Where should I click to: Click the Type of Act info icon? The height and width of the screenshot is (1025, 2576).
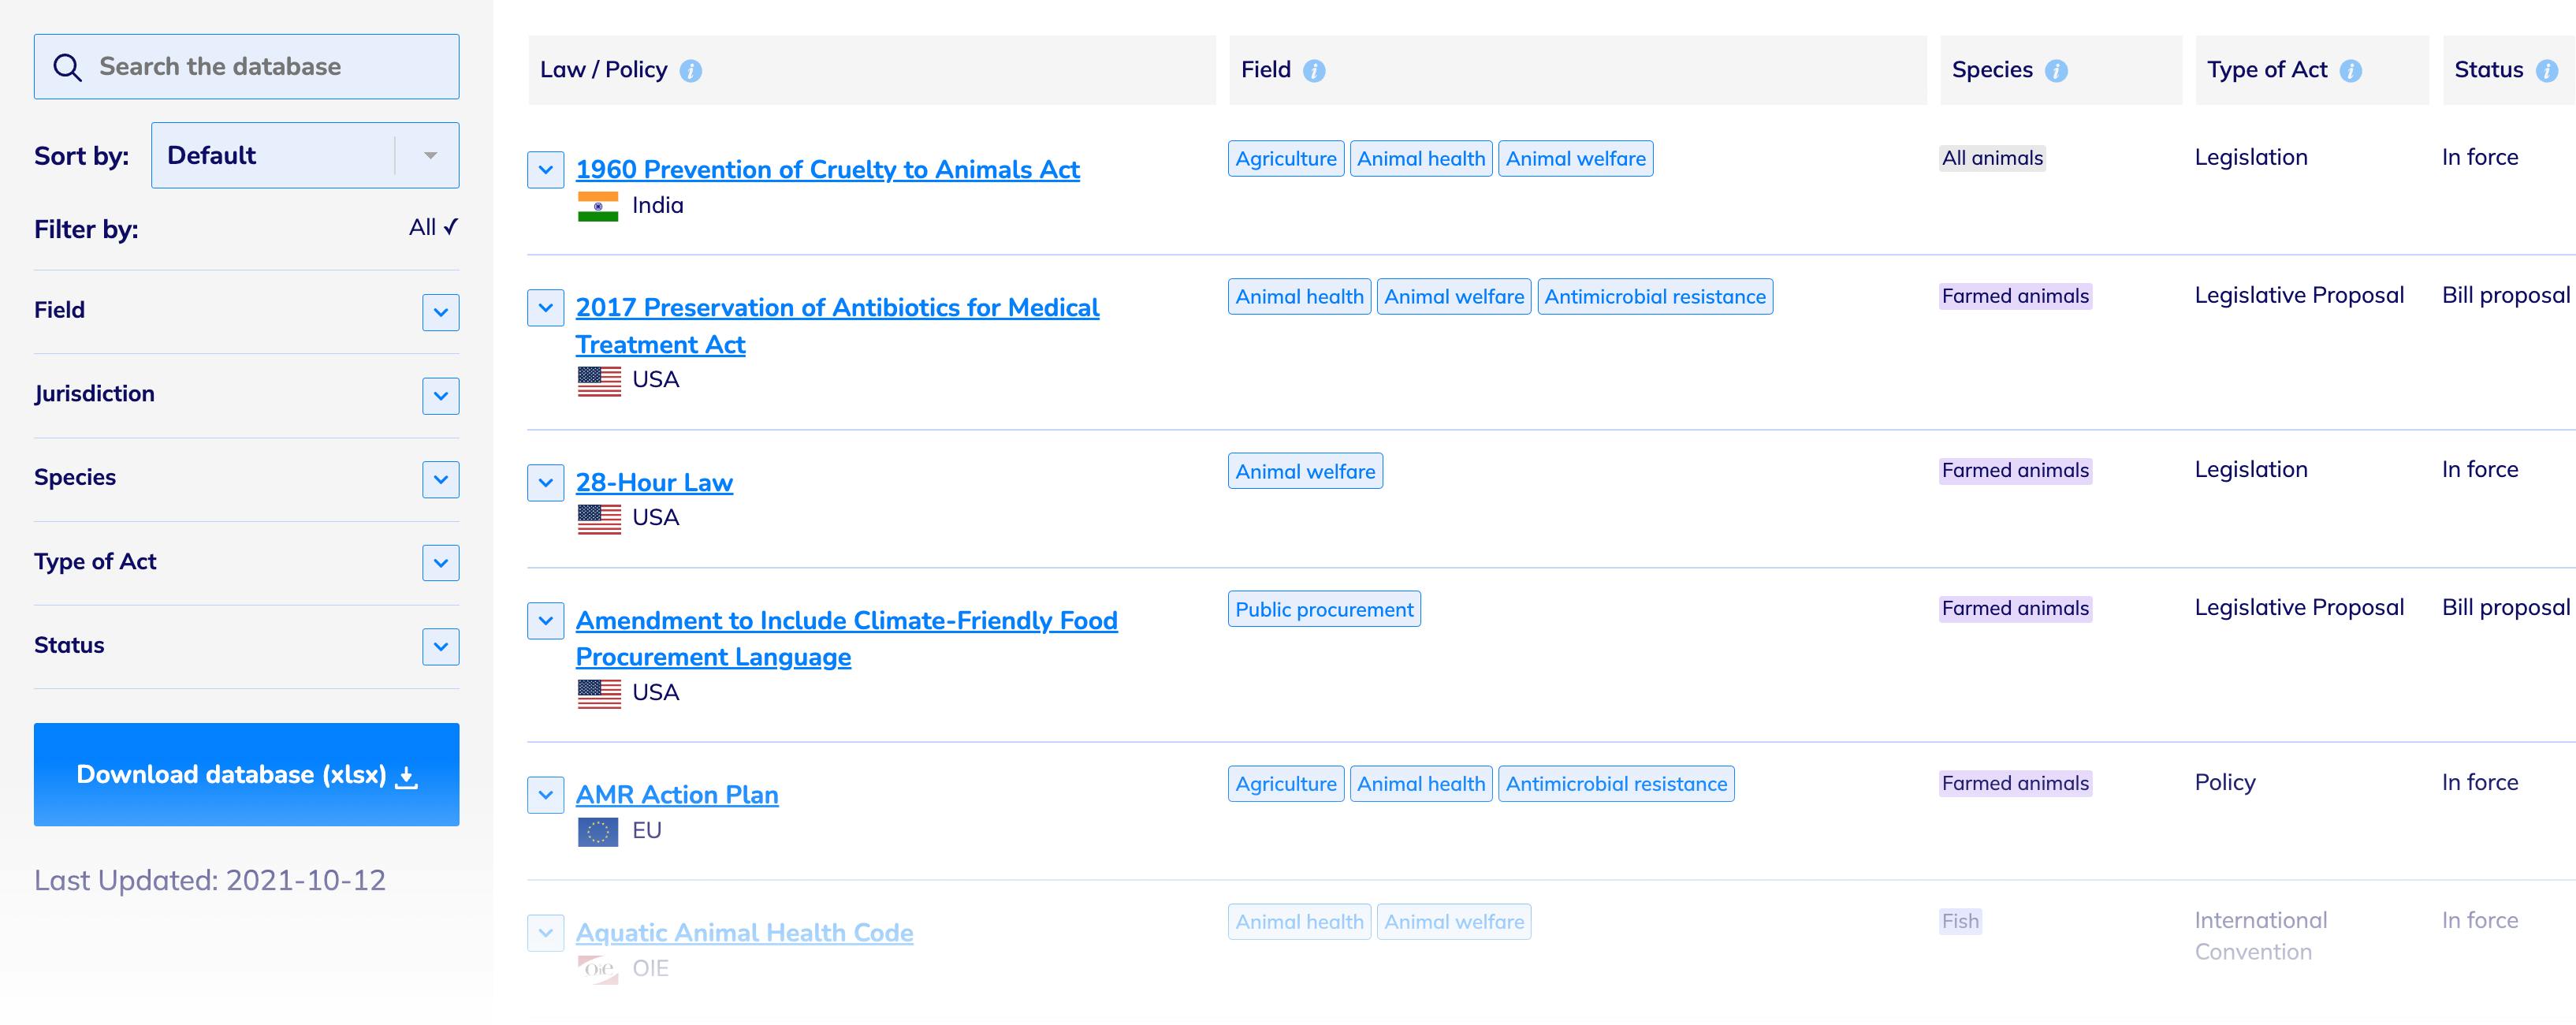[2351, 71]
